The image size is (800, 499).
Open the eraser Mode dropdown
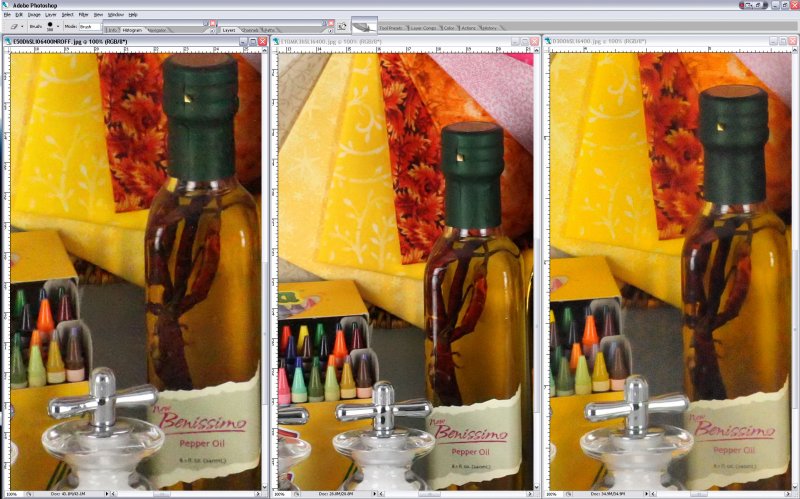click(x=90, y=27)
